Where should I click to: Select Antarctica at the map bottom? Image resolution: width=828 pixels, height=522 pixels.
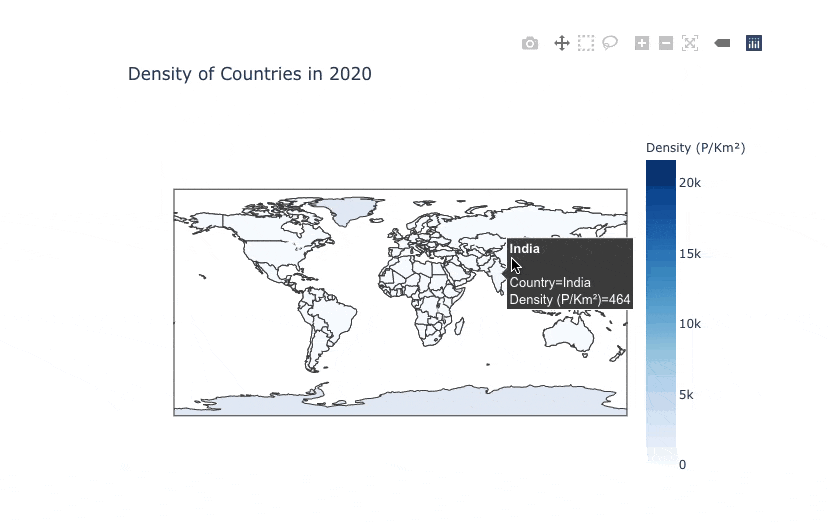coord(400,400)
